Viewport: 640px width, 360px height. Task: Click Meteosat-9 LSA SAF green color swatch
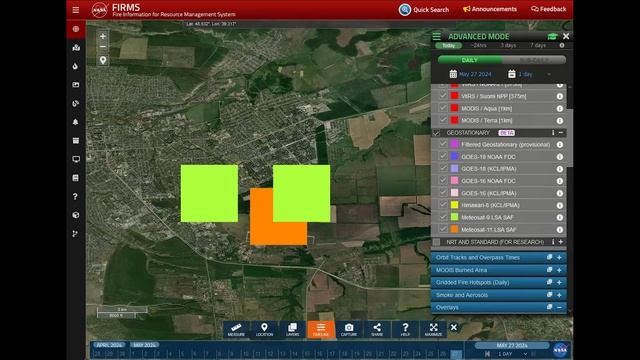coord(454,217)
